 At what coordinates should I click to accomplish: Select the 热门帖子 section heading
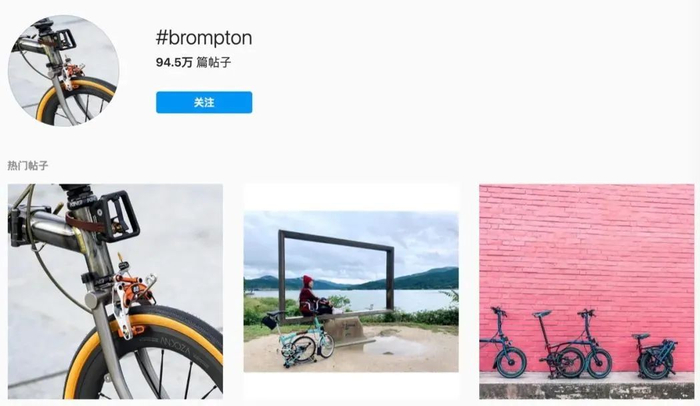pyautogui.click(x=28, y=166)
